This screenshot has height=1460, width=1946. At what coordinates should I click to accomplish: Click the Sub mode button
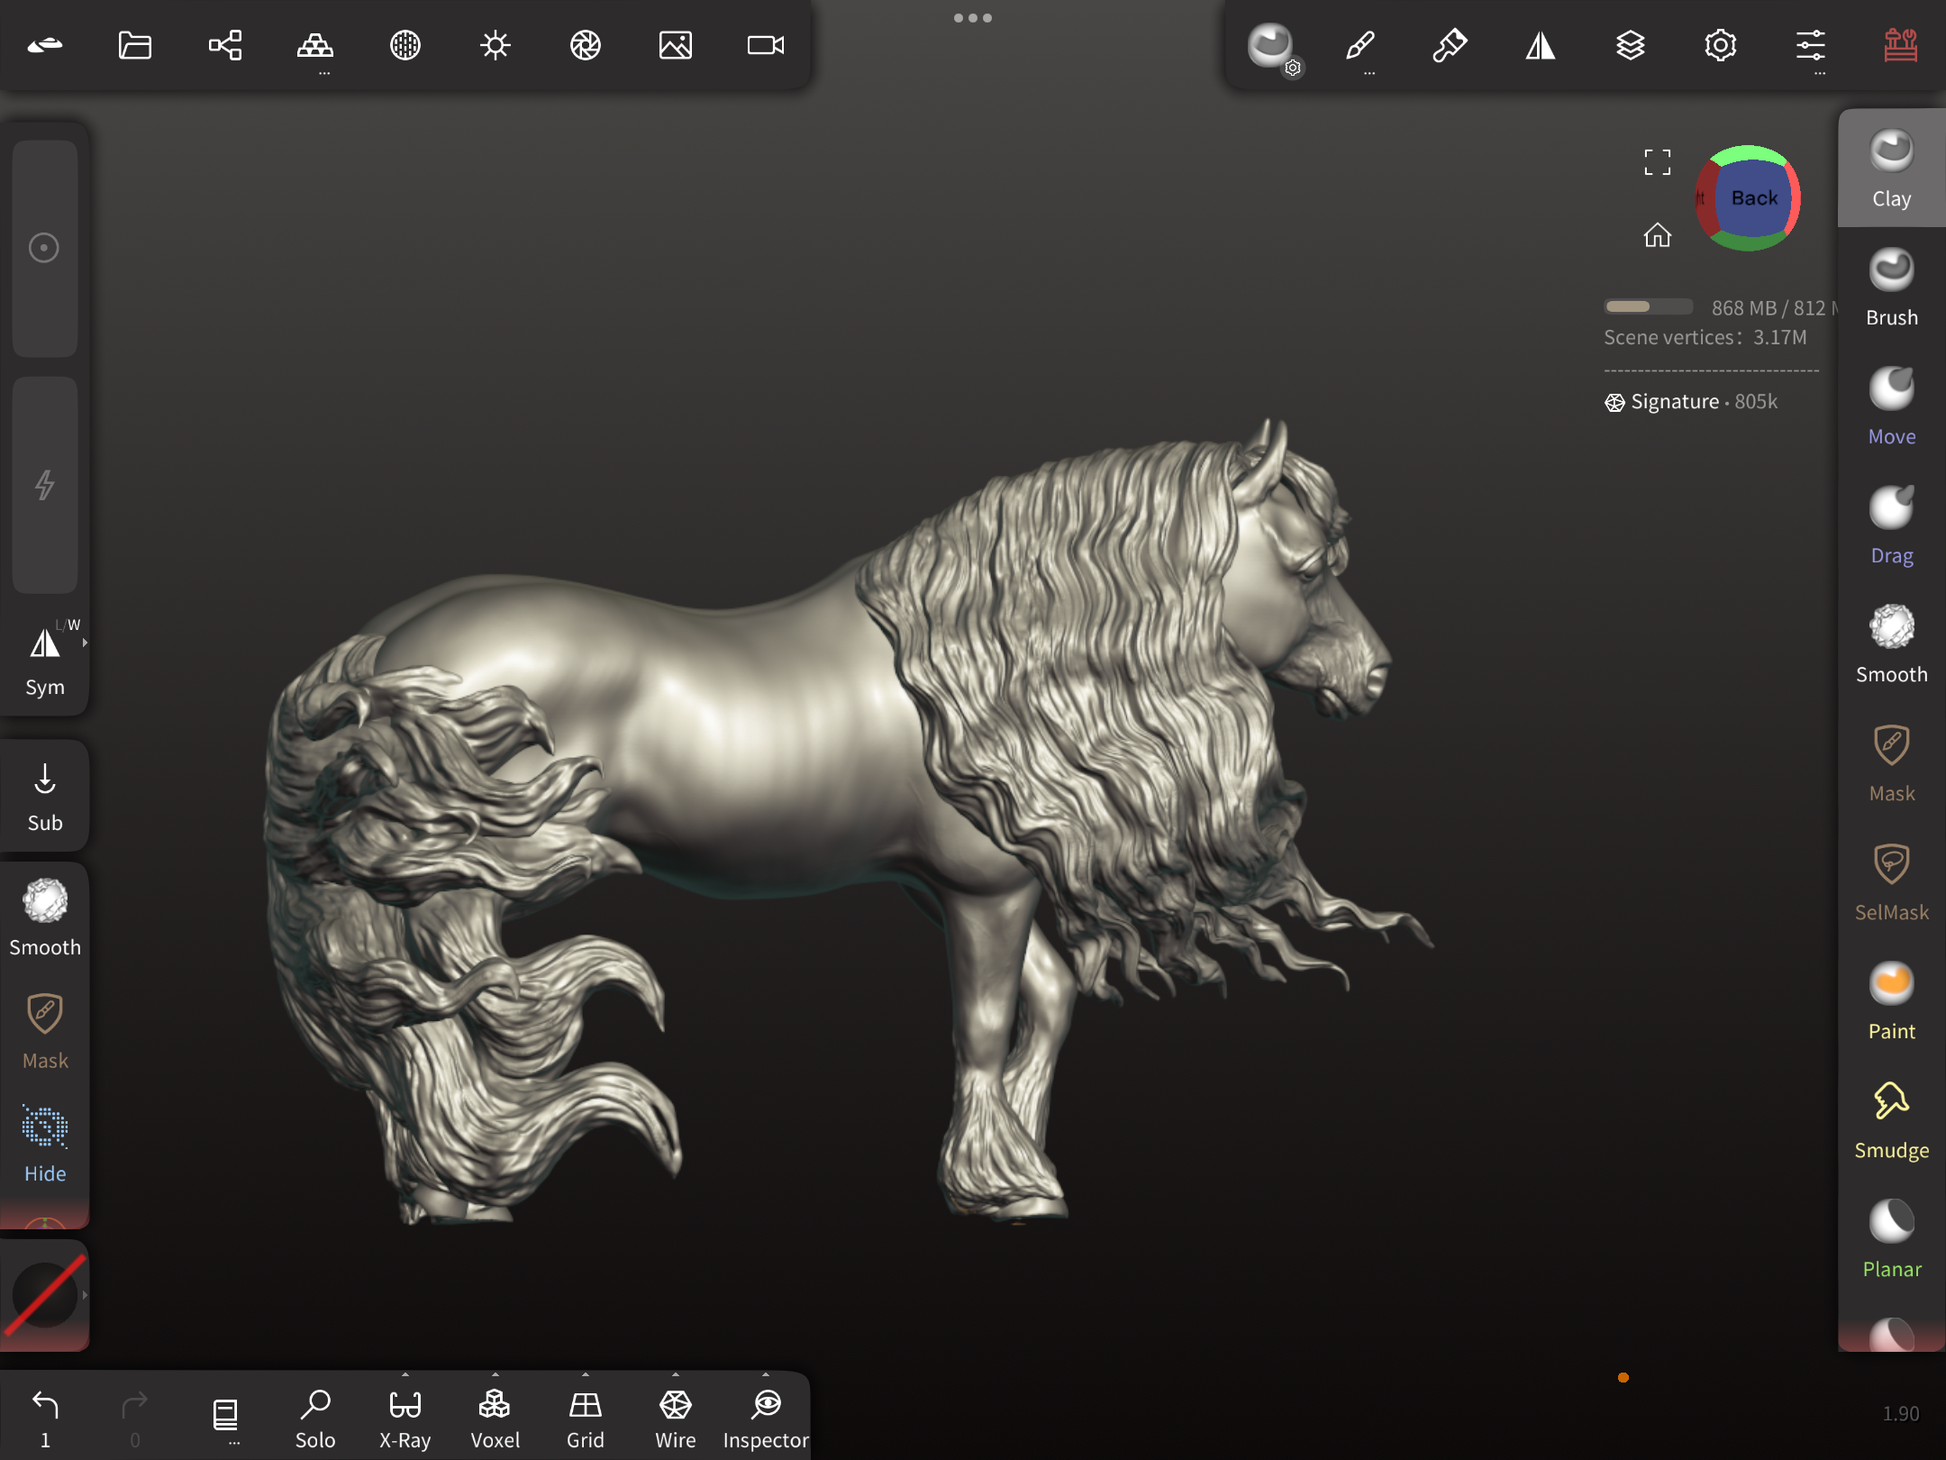click(45, 796)
